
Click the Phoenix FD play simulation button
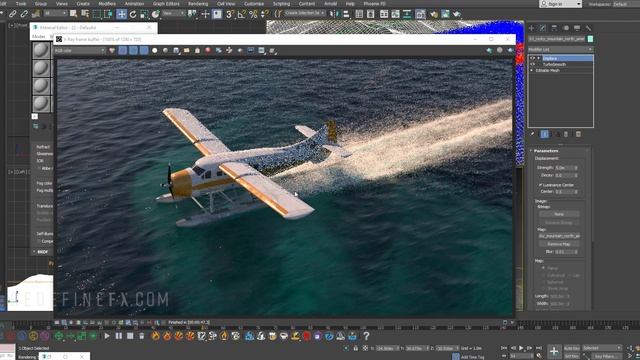(x=107, y=336)
